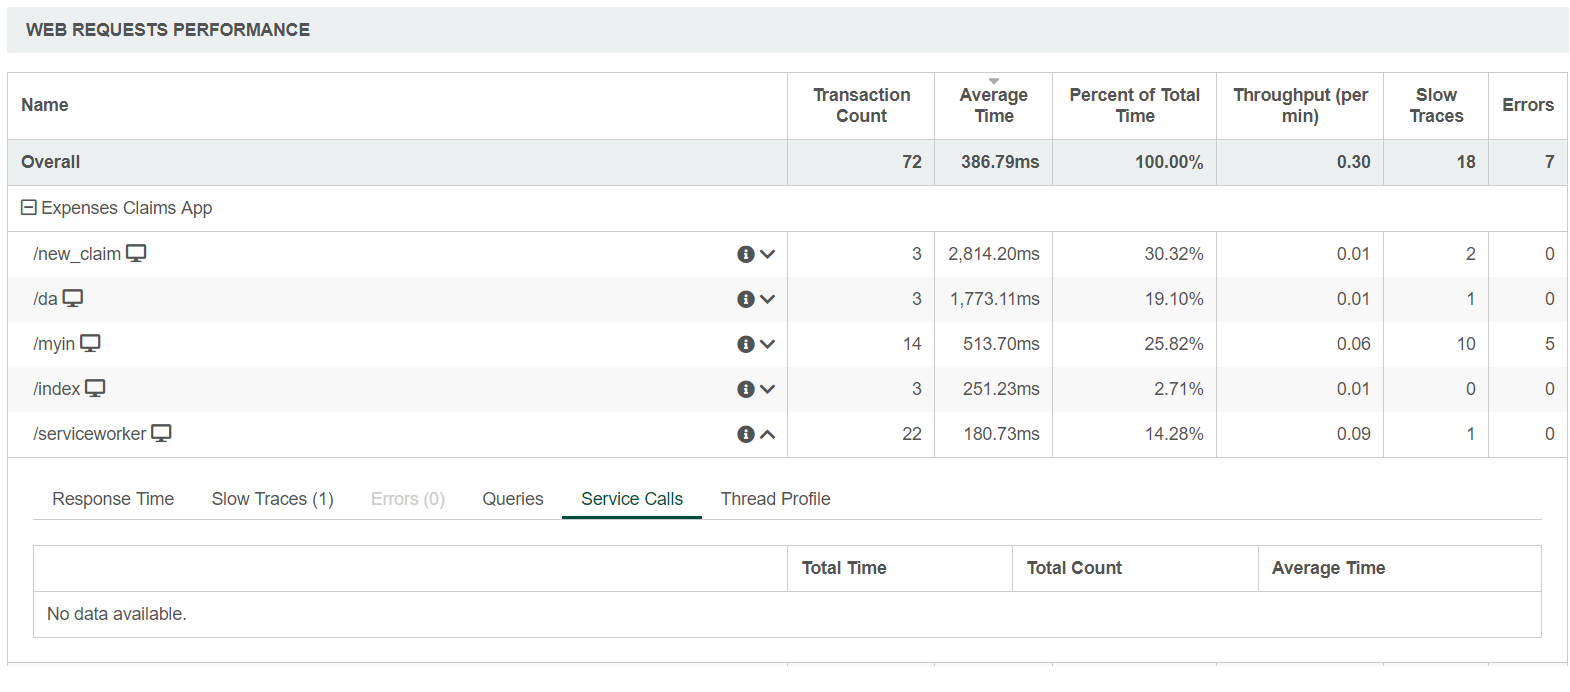Click the info icon for /myin row
This screenshot has height=692, width=1570.
745,344
